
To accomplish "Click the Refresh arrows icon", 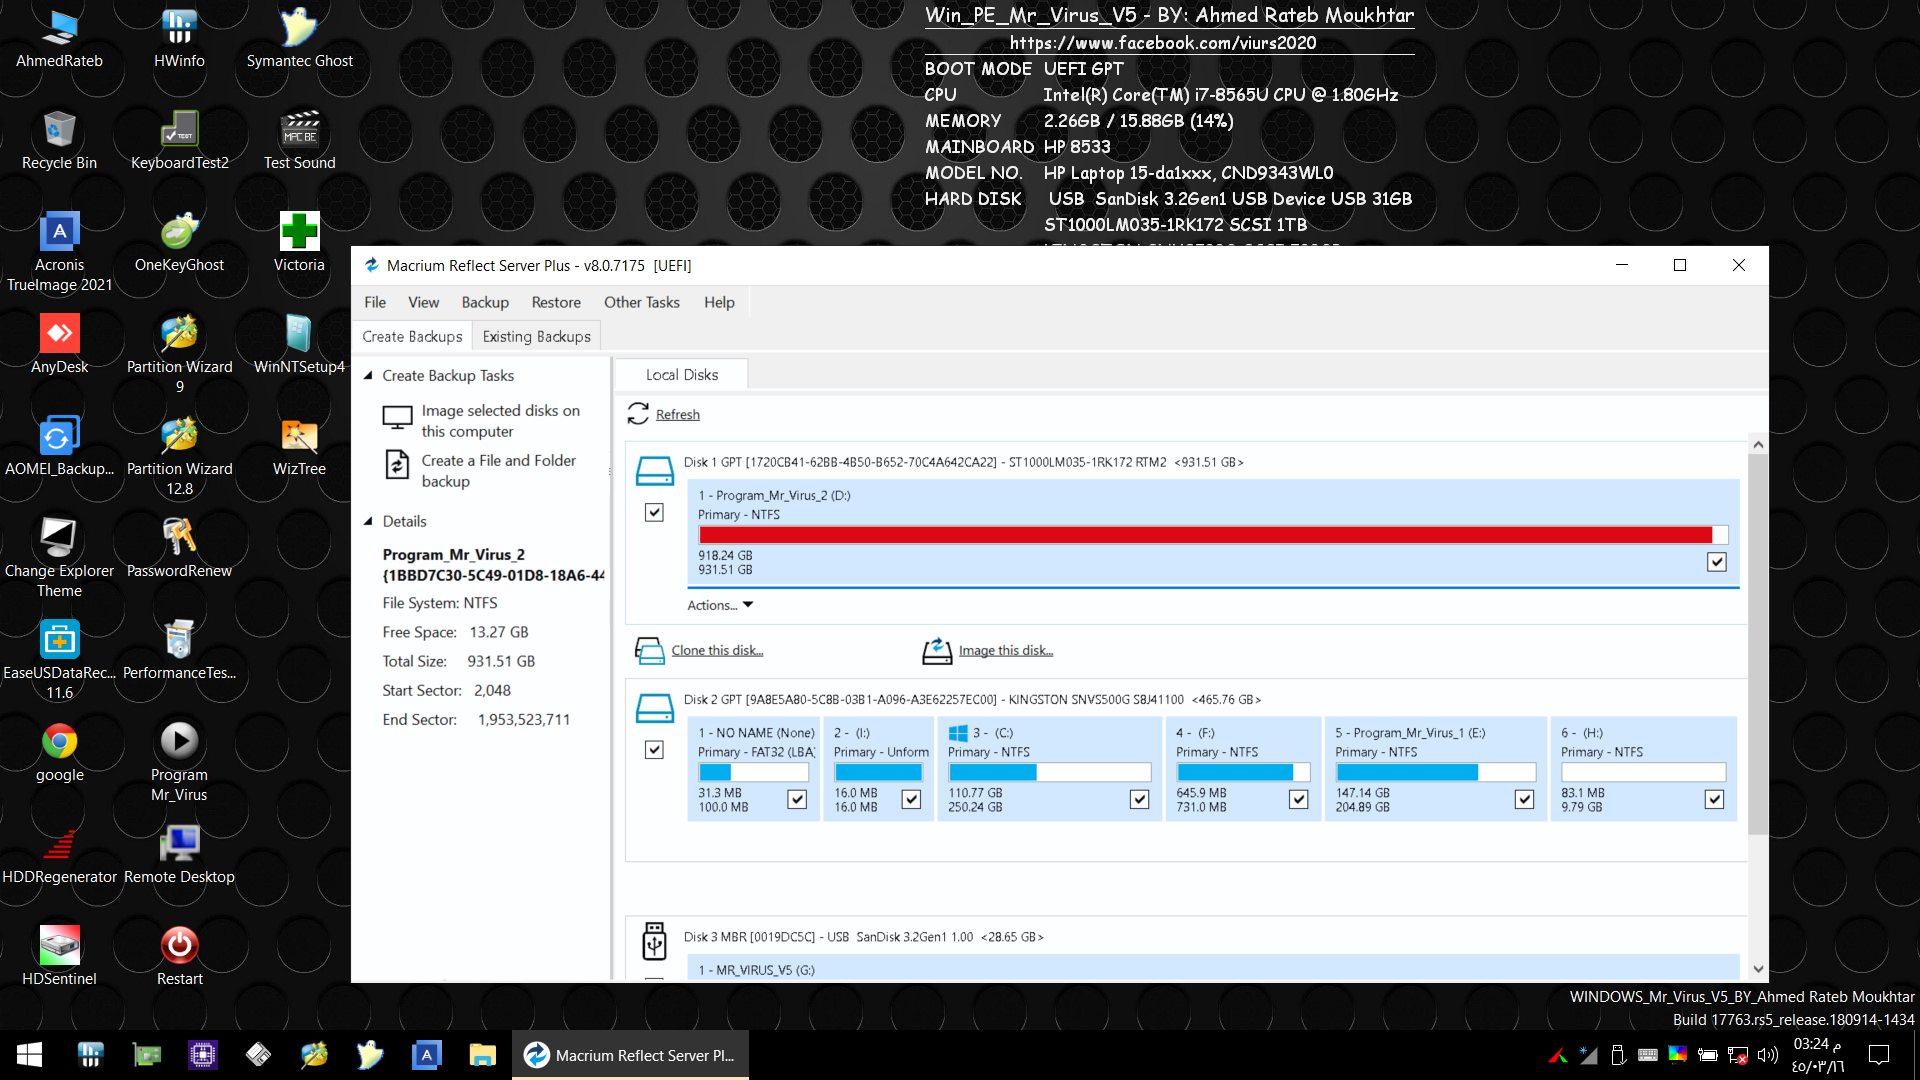I will [x=638, y=414].
